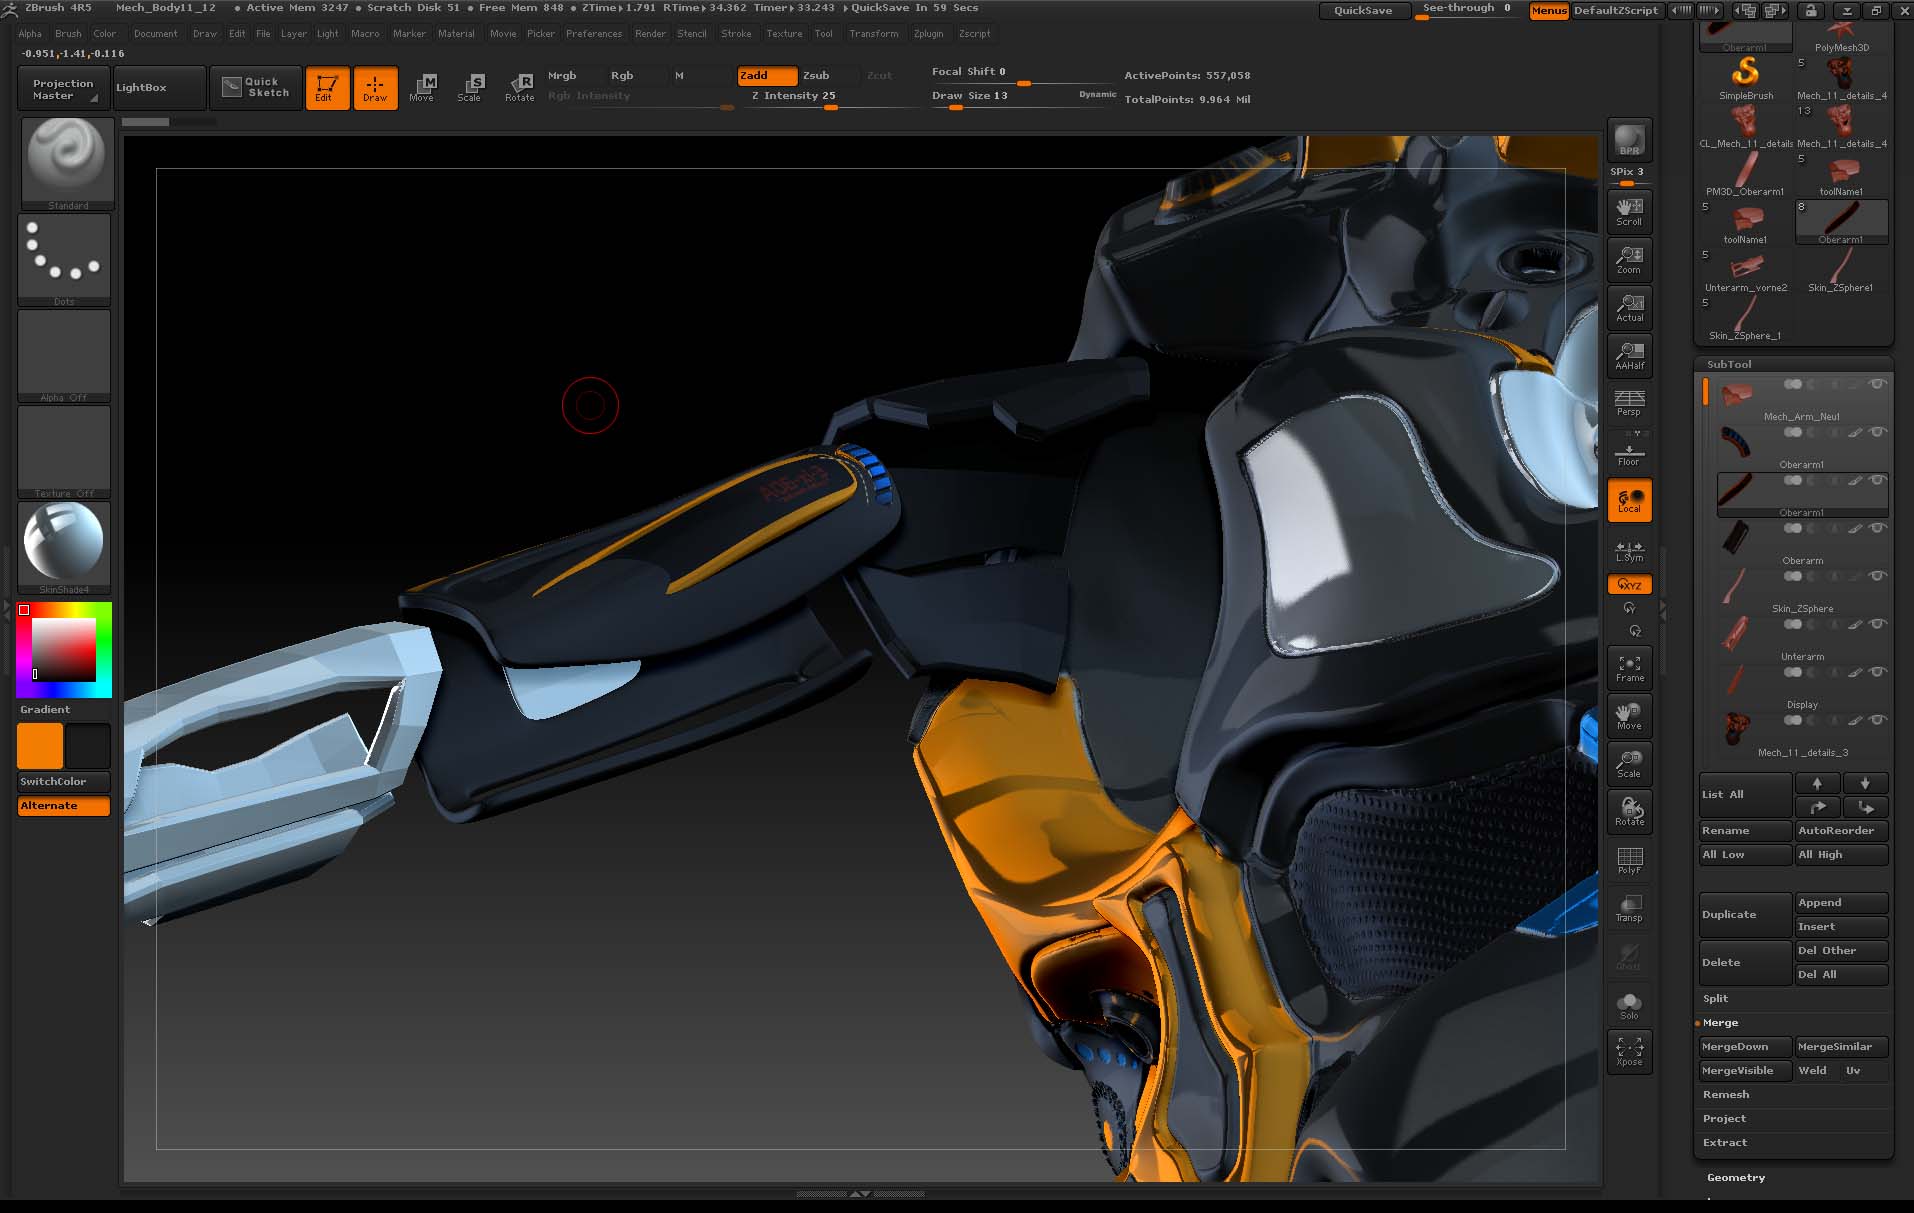Open the Quick Sketch tool
Viewport: 1914px width, 1213px height.
pos(256,87)
